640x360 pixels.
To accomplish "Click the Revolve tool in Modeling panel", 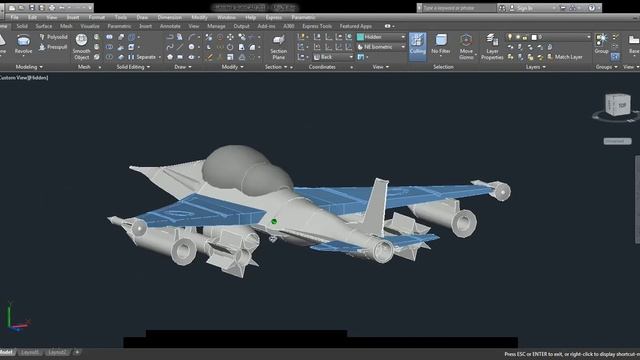I will point(23,44).
